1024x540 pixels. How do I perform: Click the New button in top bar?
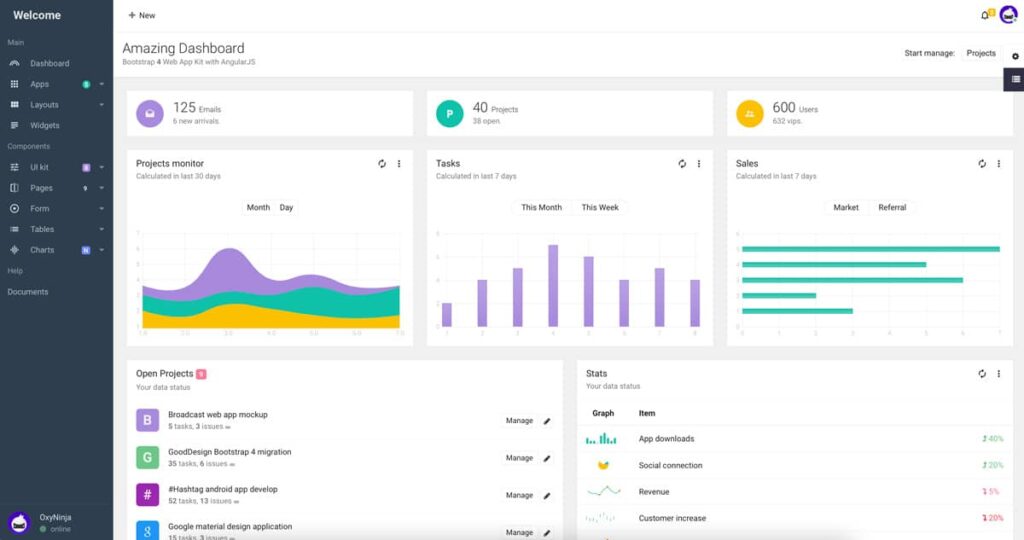pyautogui.click(x=142, y=15)
